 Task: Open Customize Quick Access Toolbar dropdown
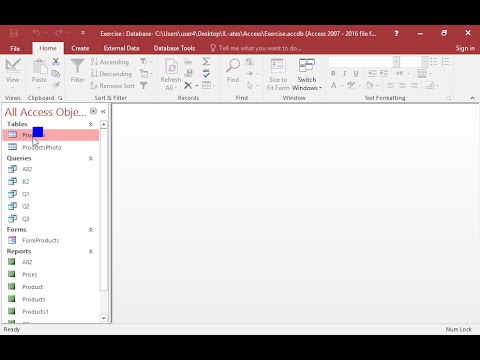click(x=83, y=33)
